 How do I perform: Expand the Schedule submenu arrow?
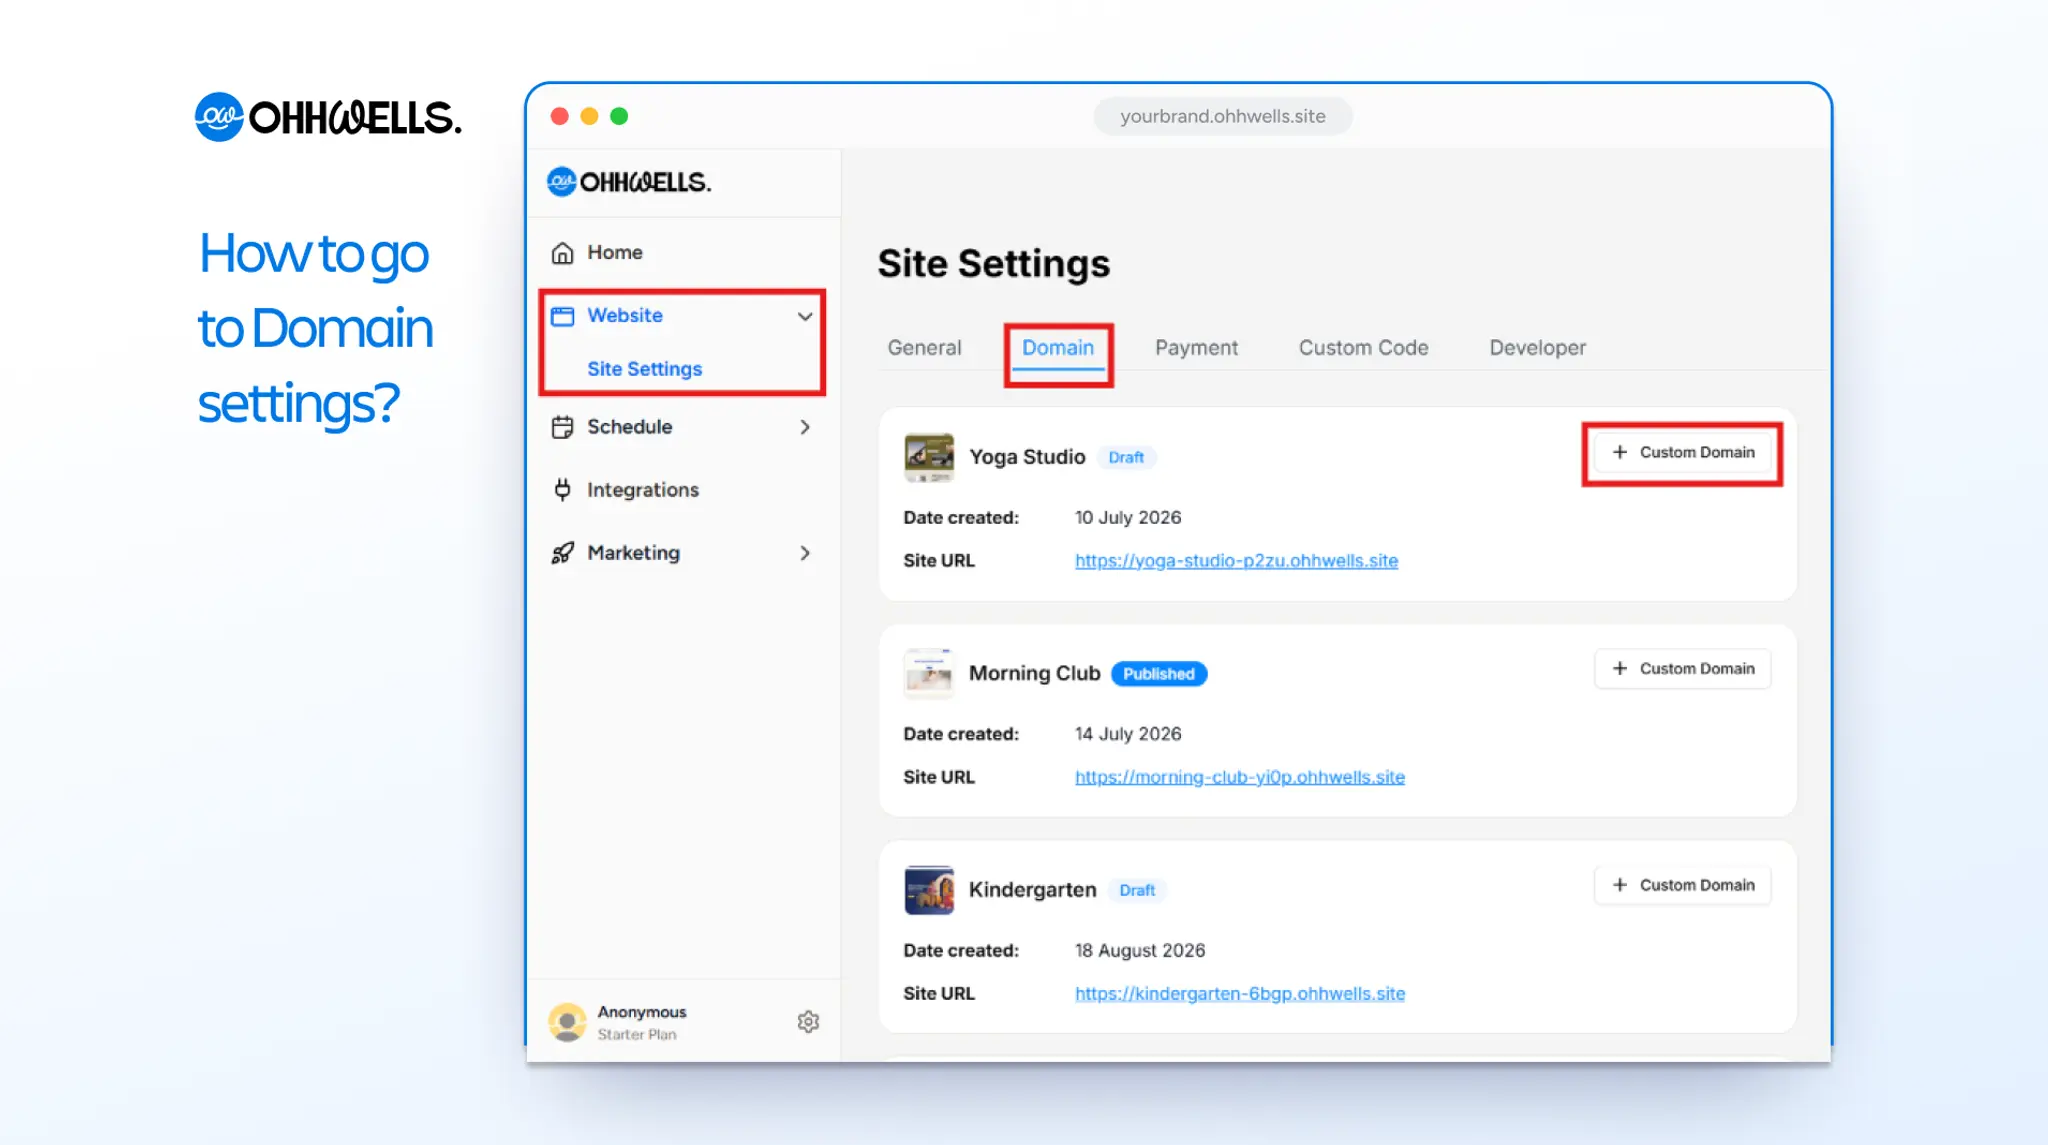point(805,427)
